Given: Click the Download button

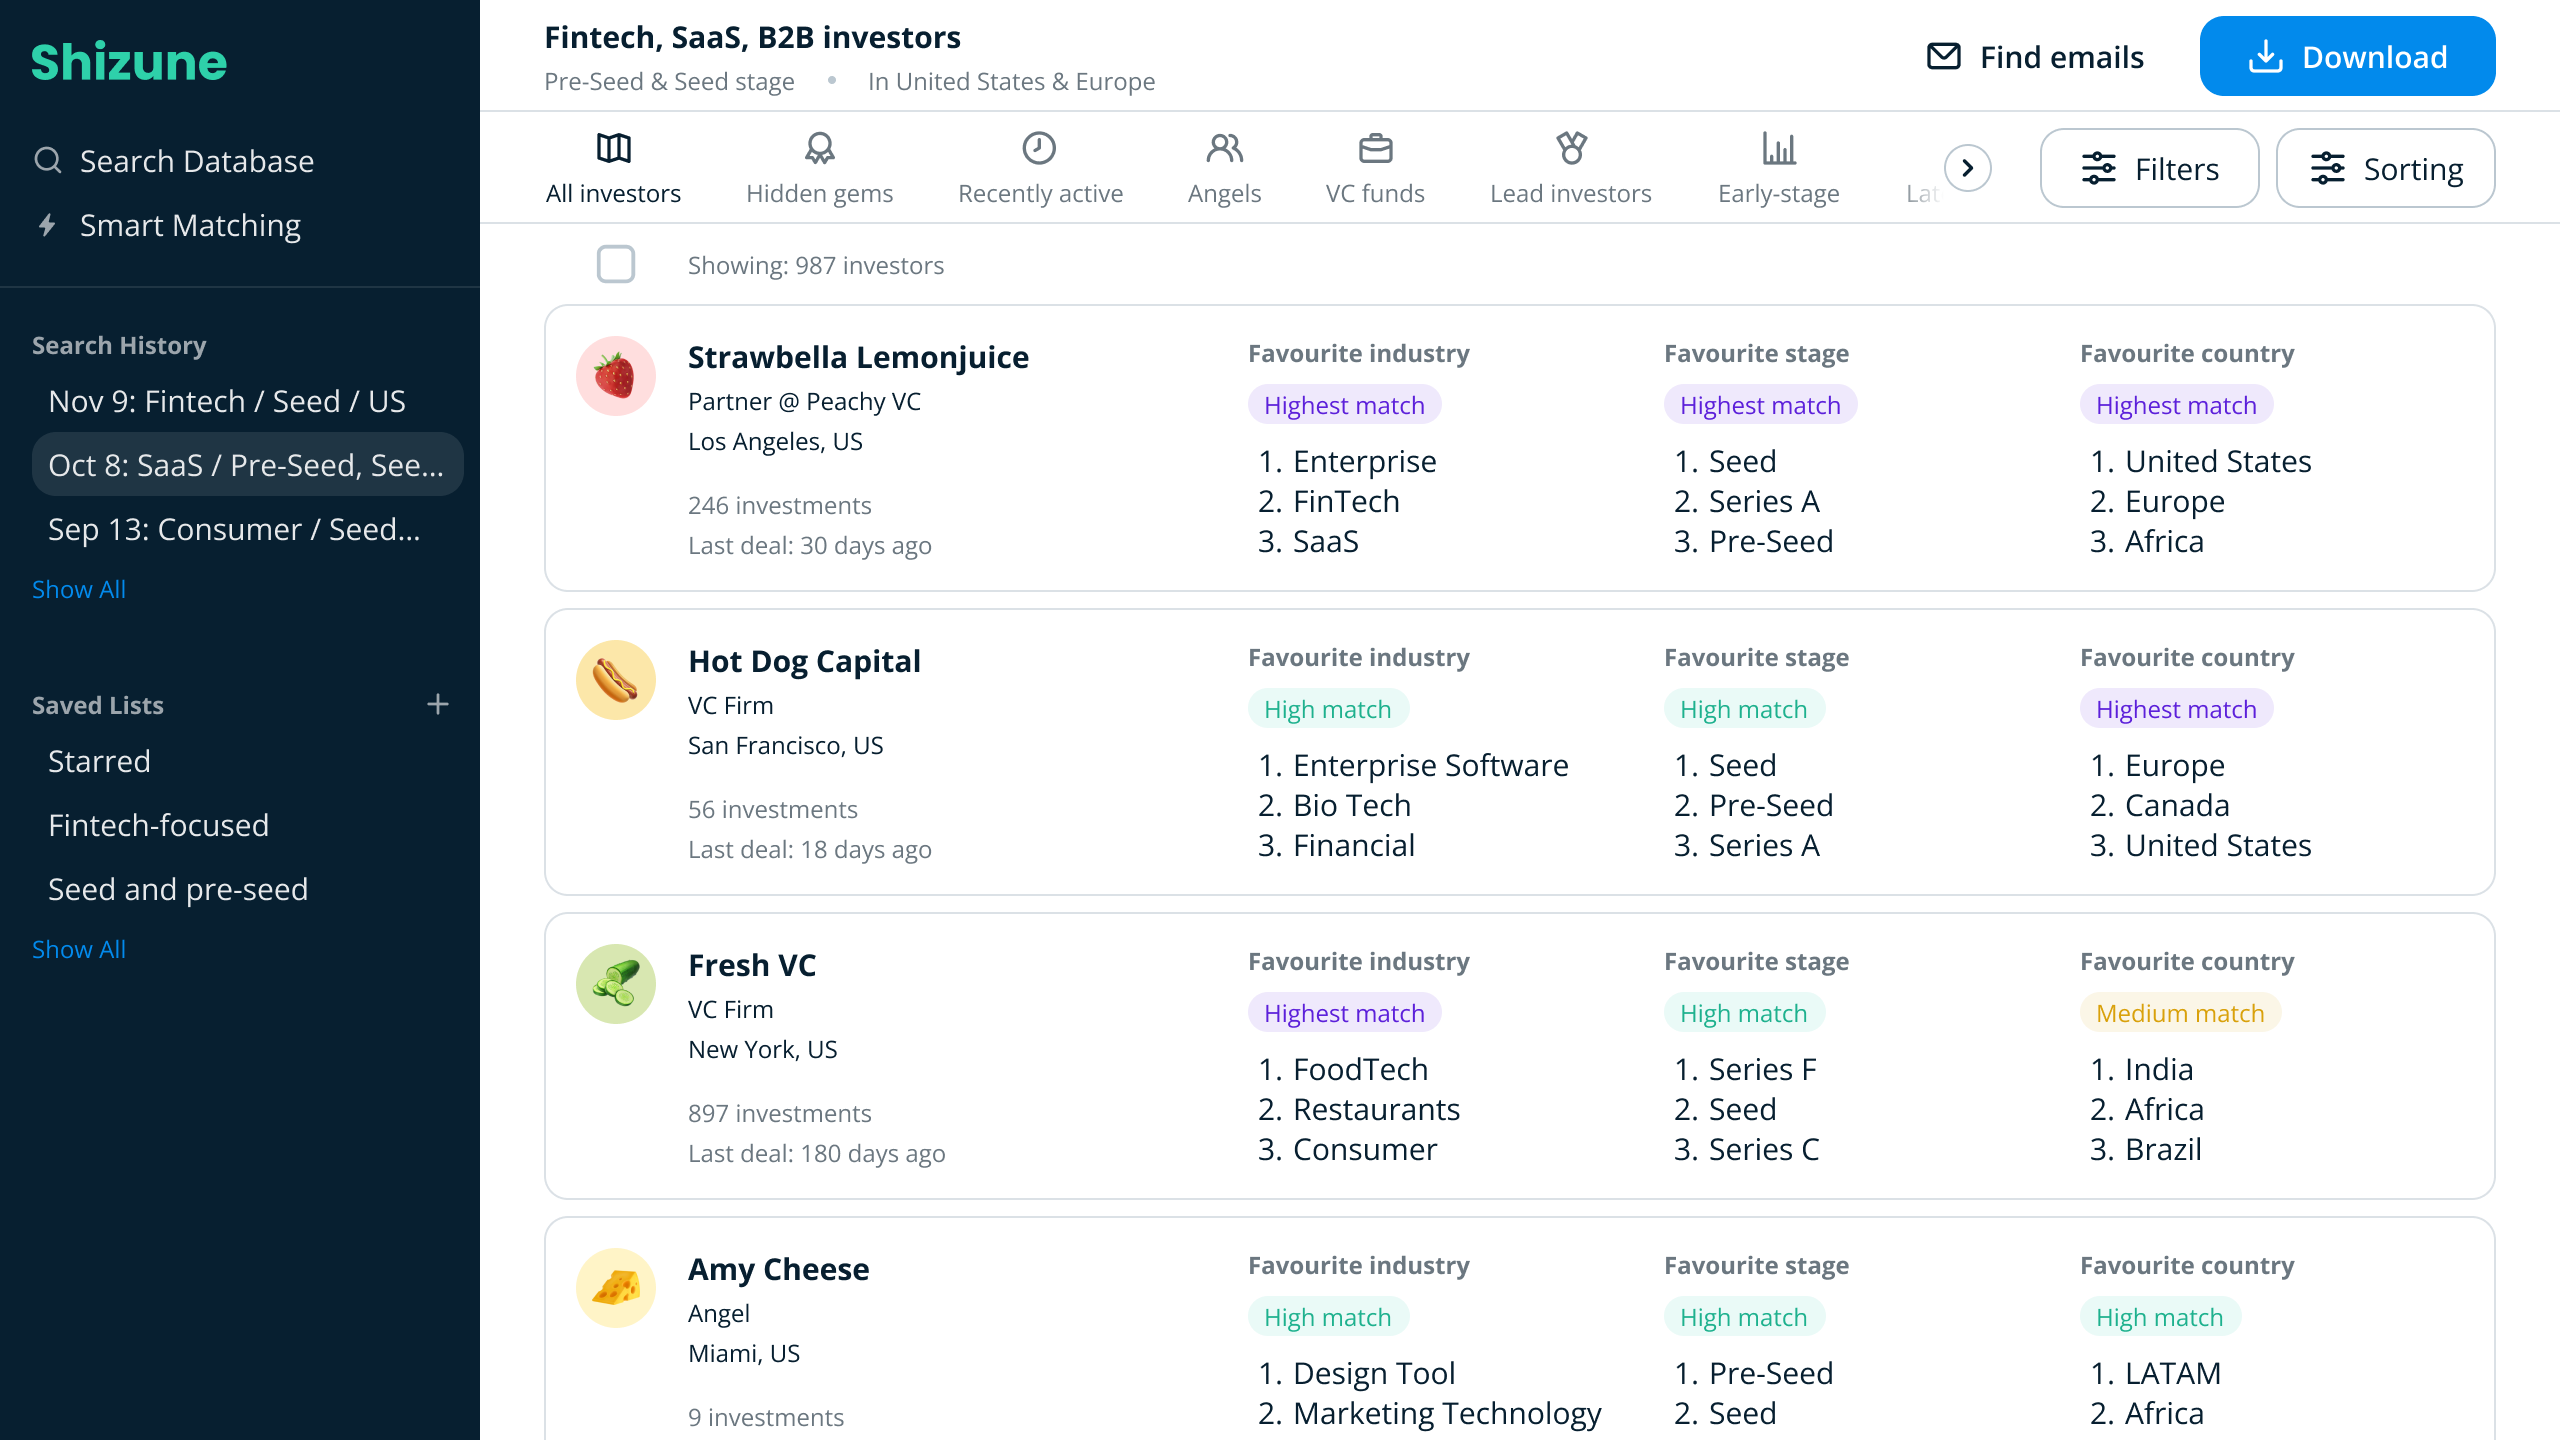Looking at the screenshot, I should click(x=2347, y=56).
